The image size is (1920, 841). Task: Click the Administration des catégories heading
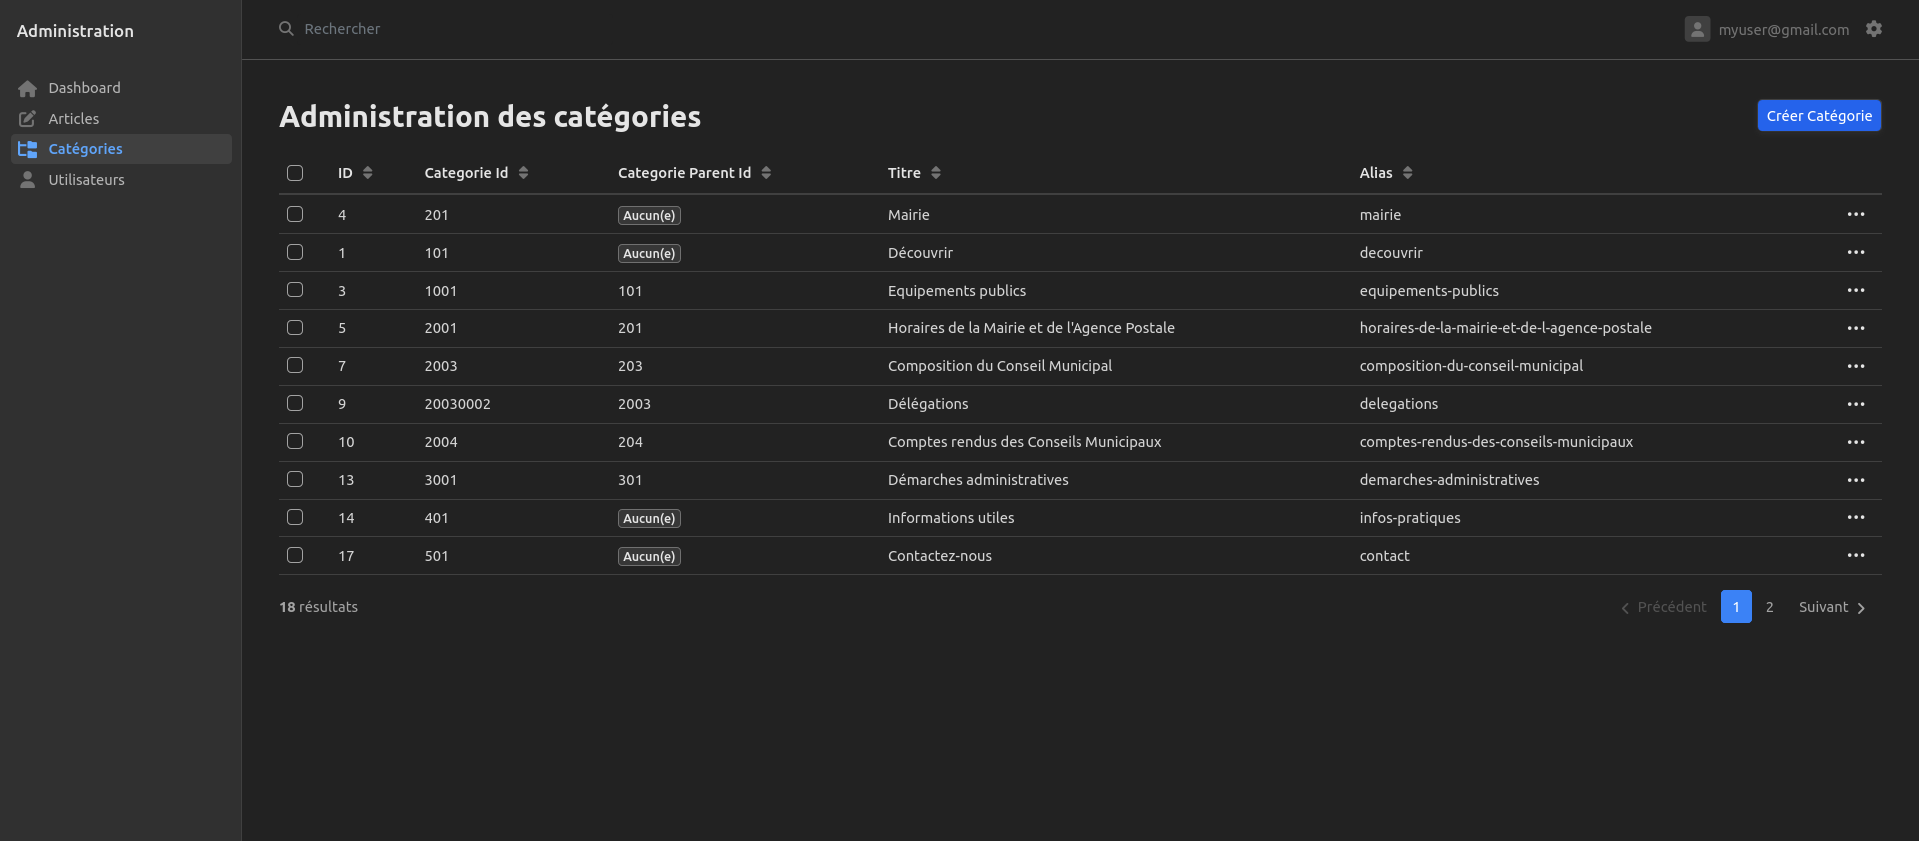click(490, 117)
